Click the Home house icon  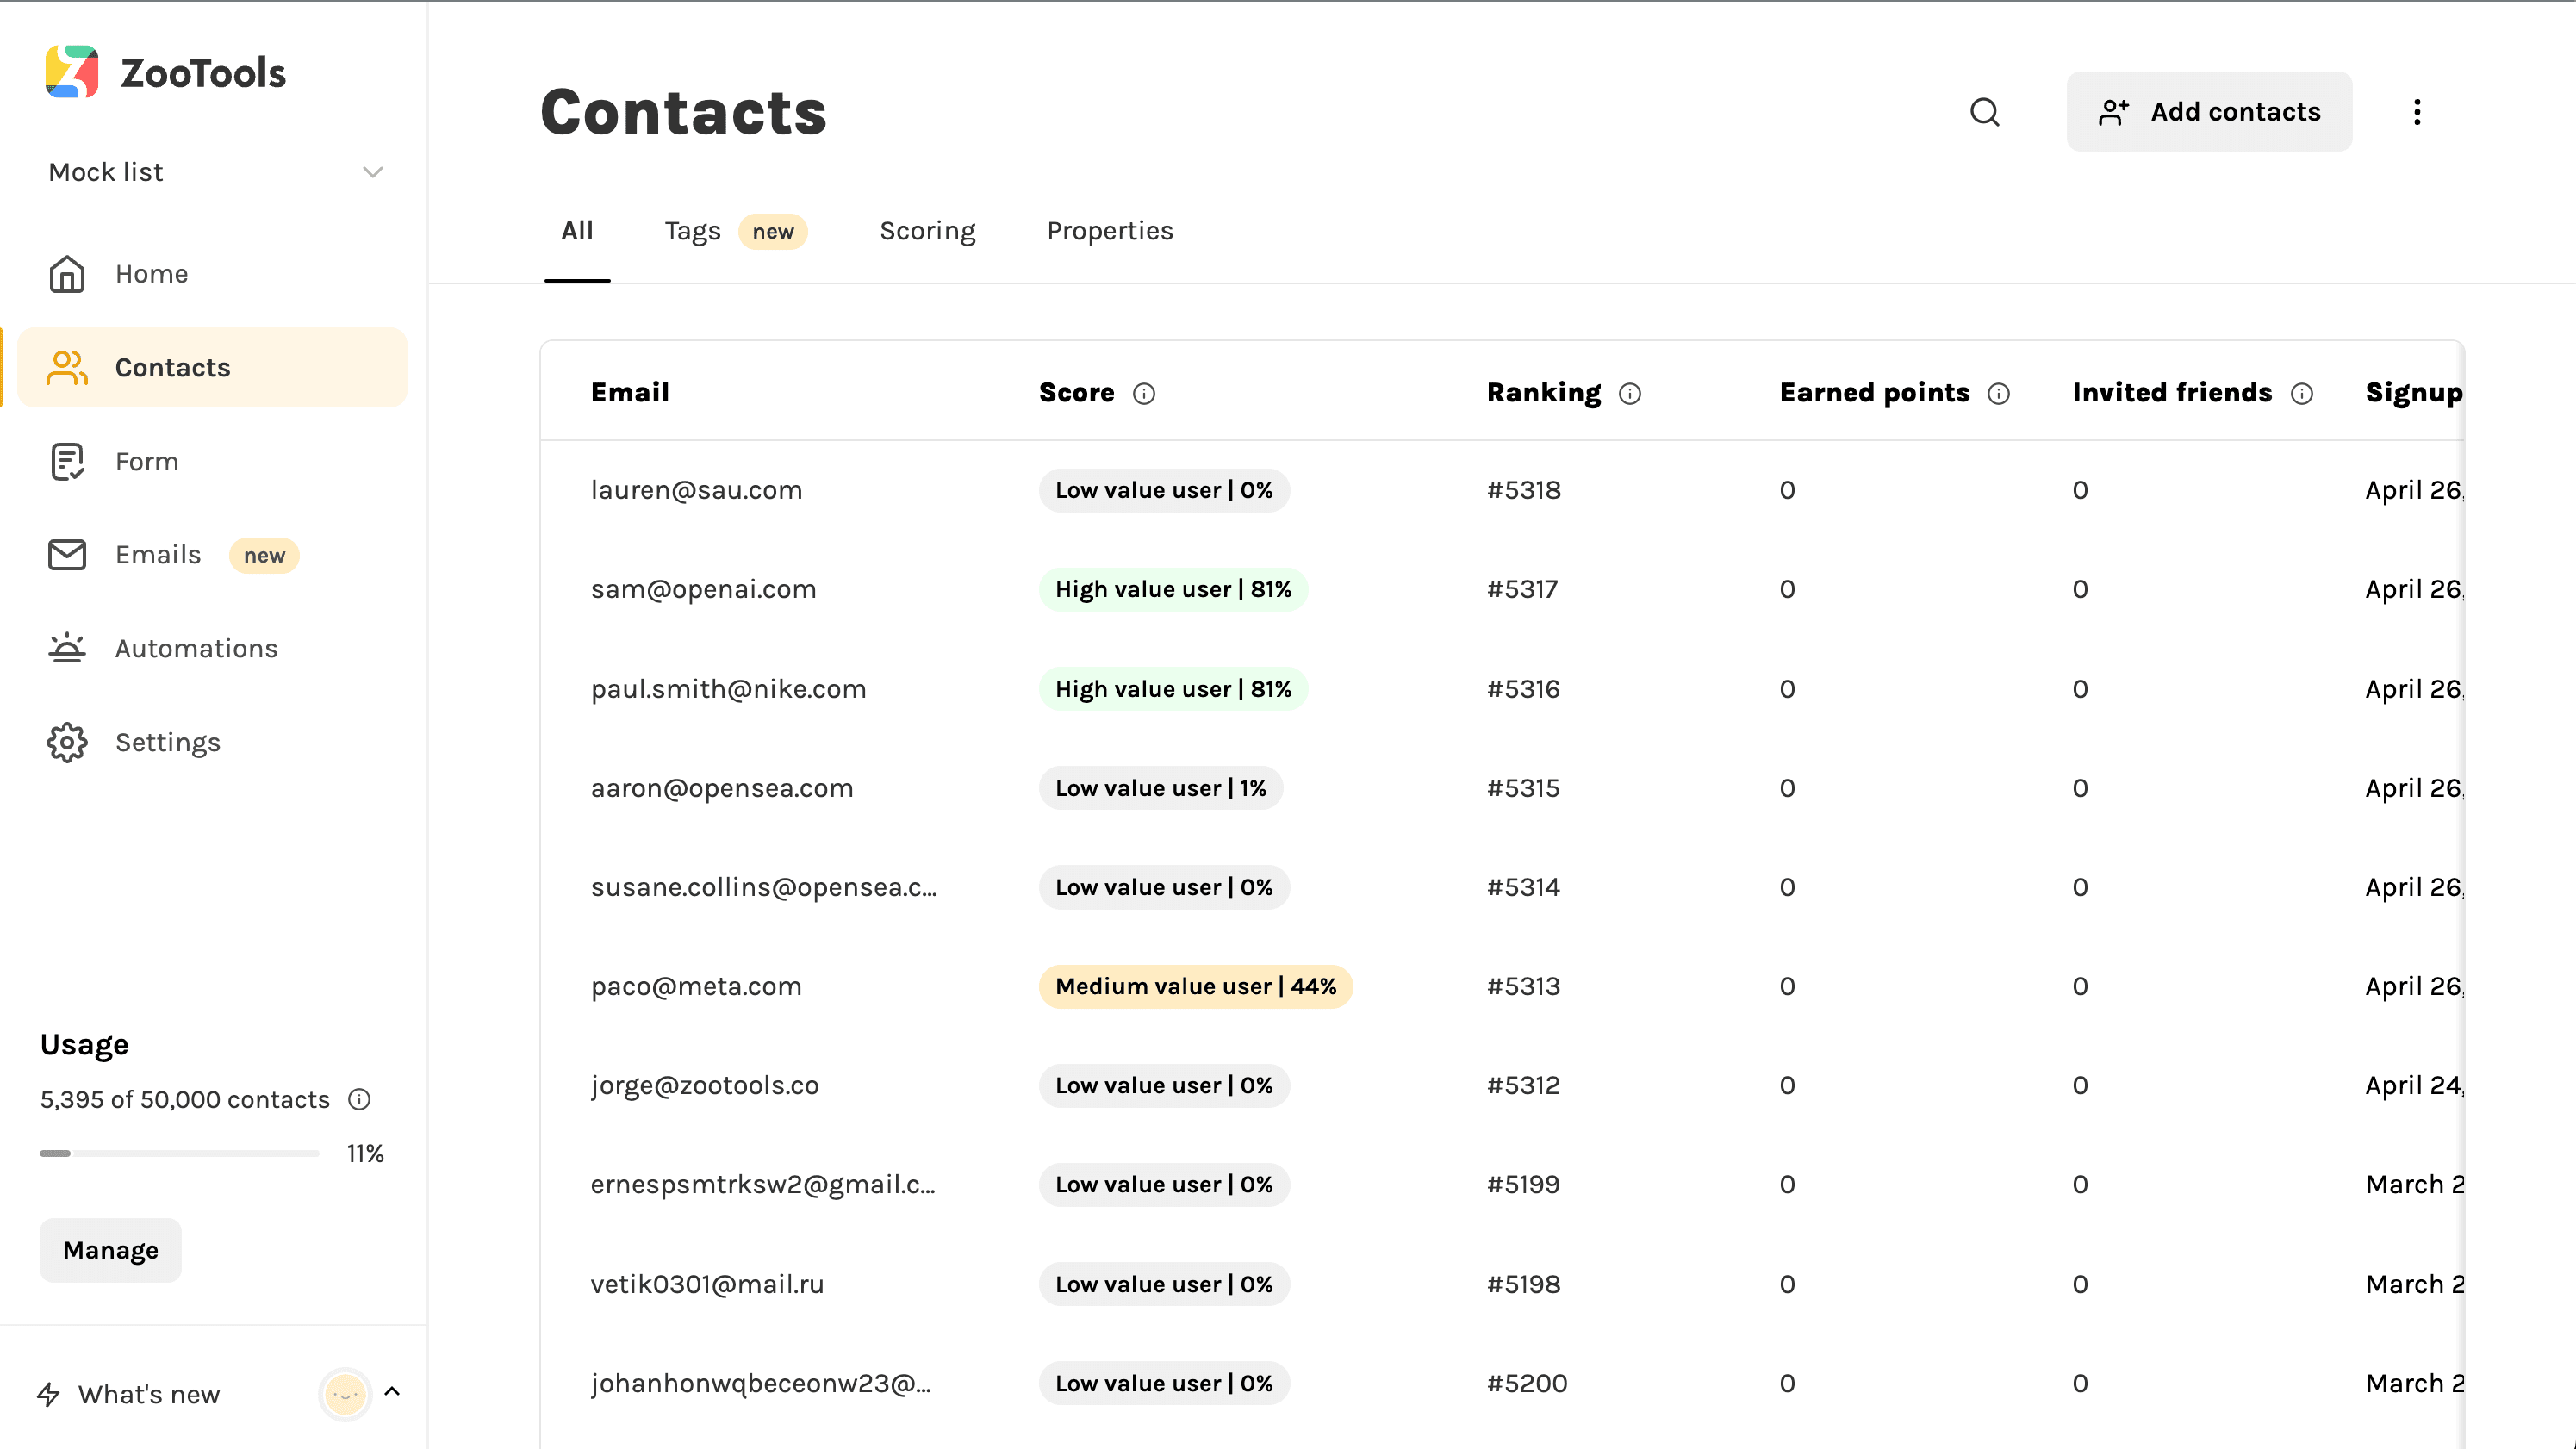coord(67,274)
